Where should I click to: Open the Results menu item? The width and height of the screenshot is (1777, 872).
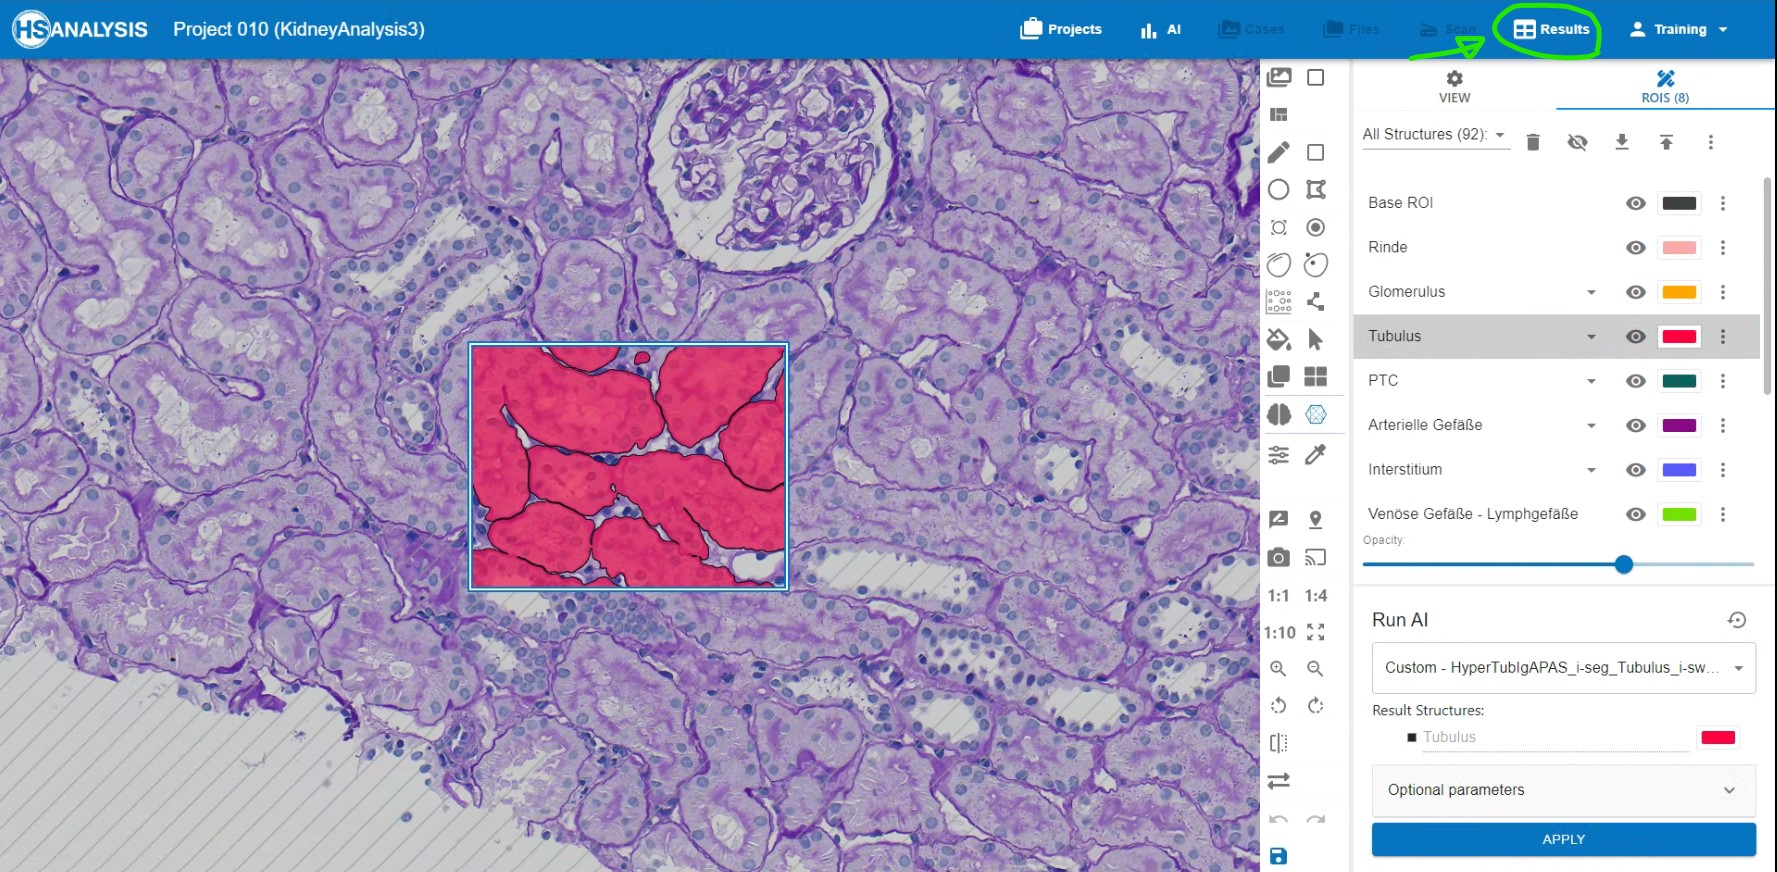point(1551,30)
